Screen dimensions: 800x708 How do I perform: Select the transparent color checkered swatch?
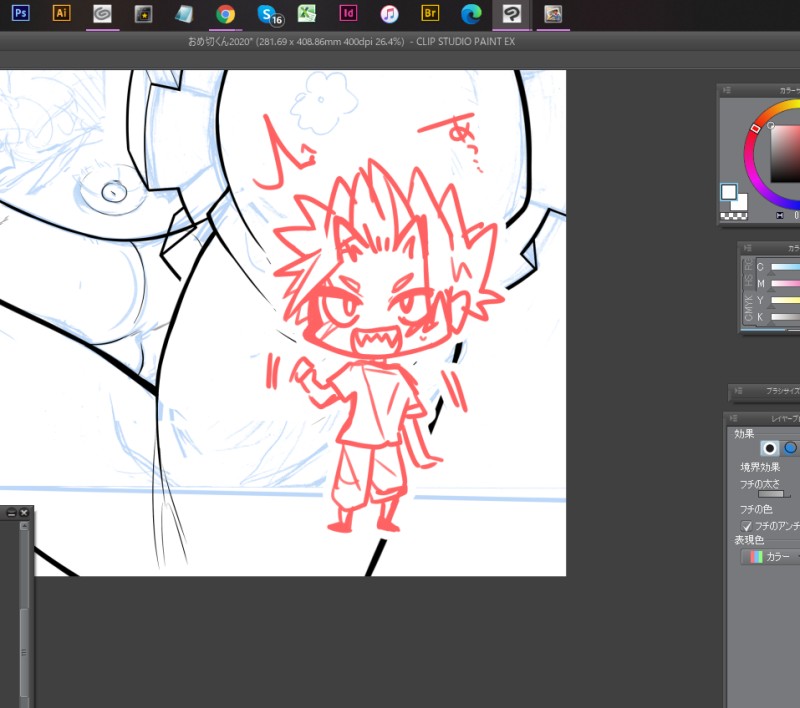pos(734,216)
